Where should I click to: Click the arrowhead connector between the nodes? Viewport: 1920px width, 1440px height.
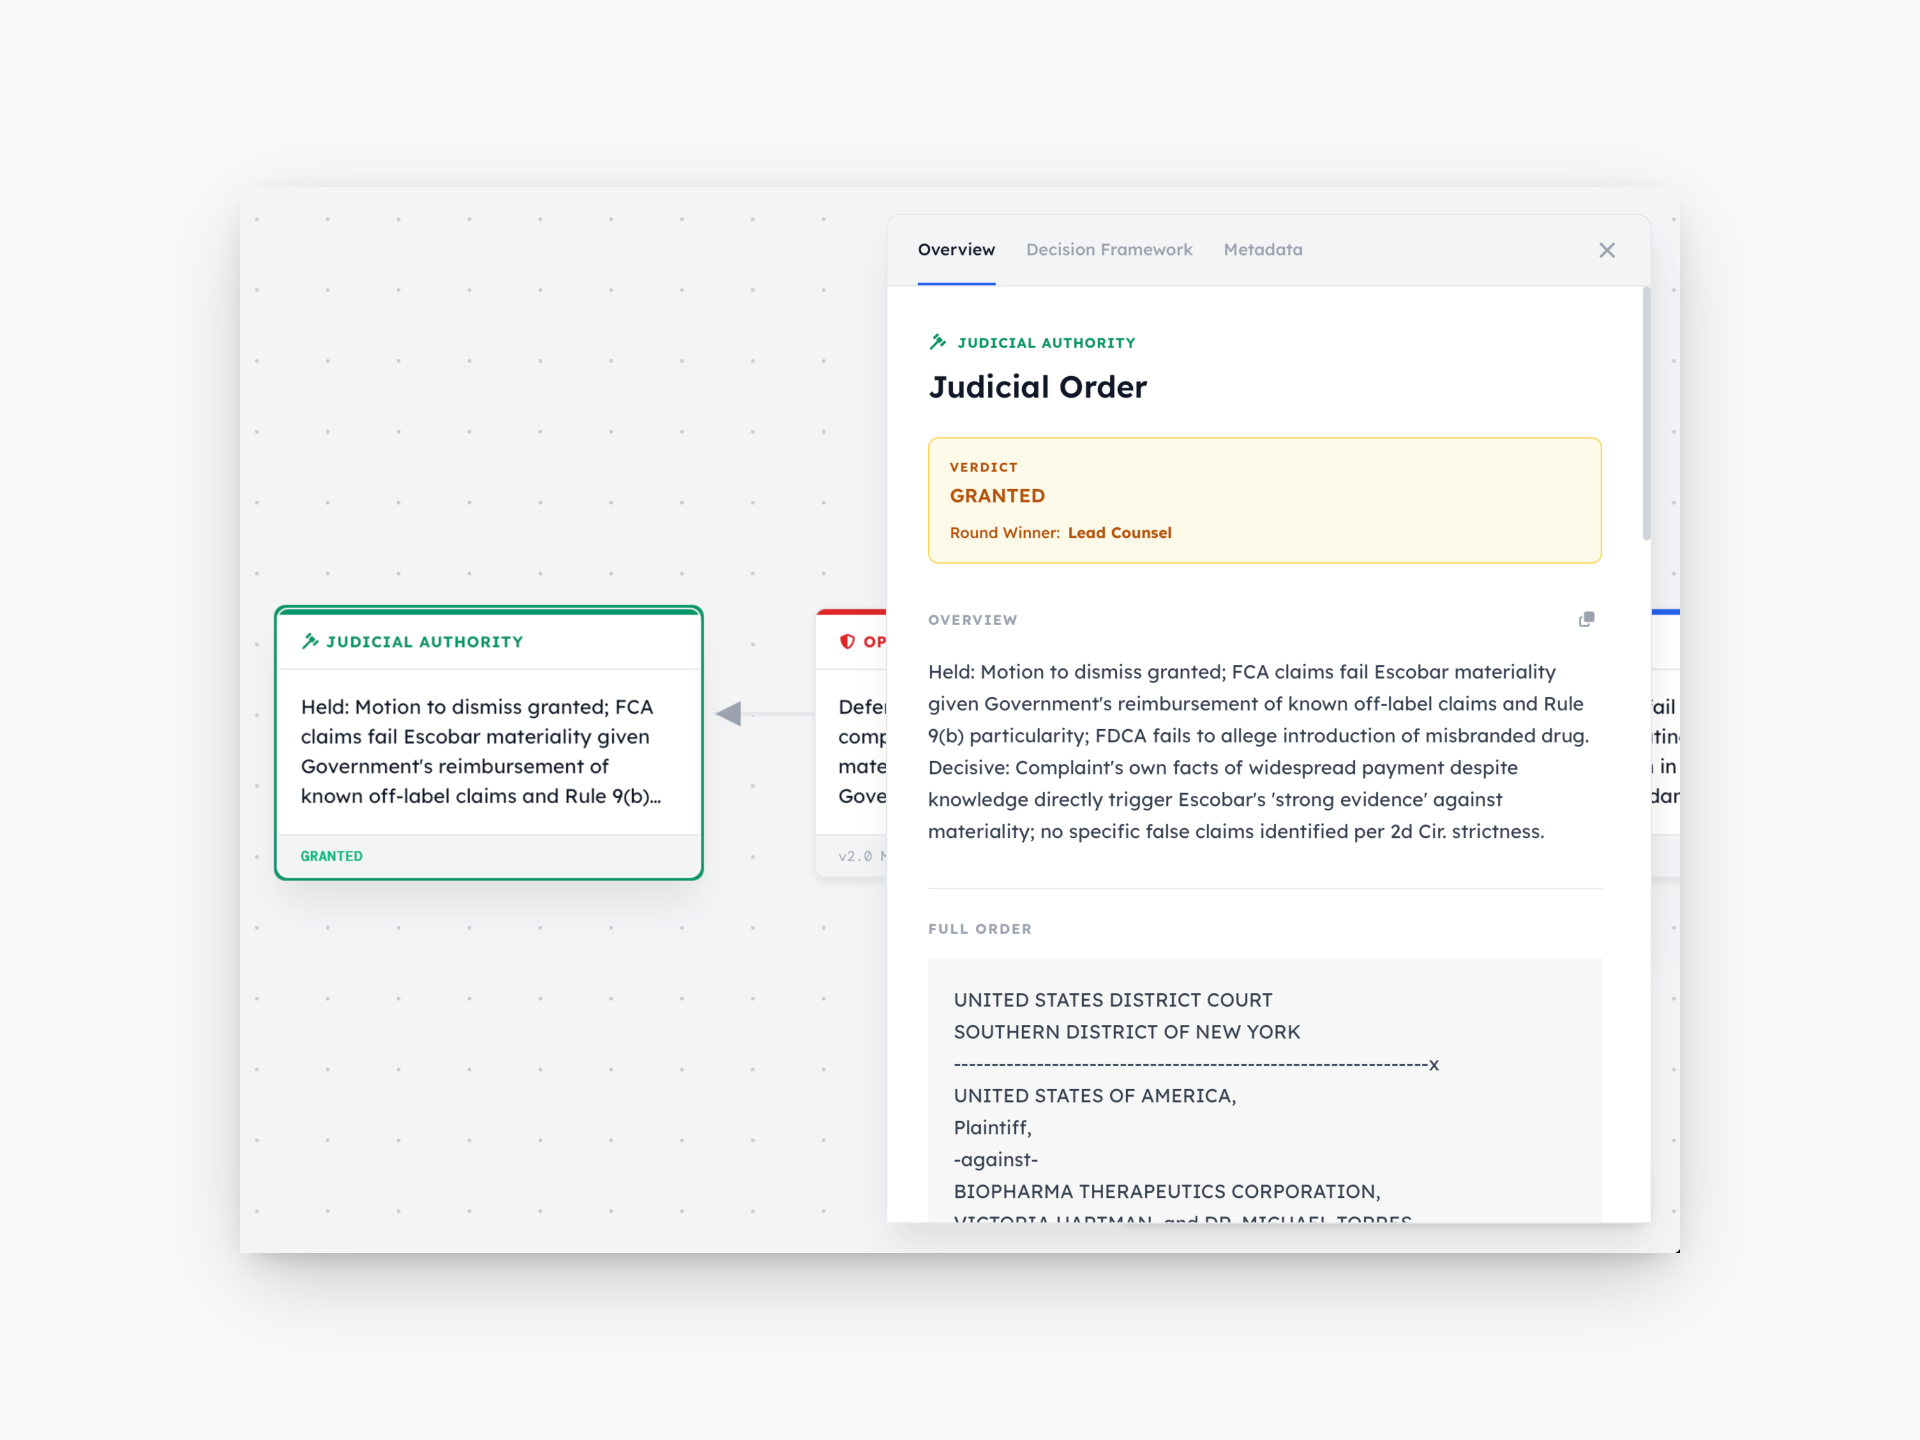(729, 714)
